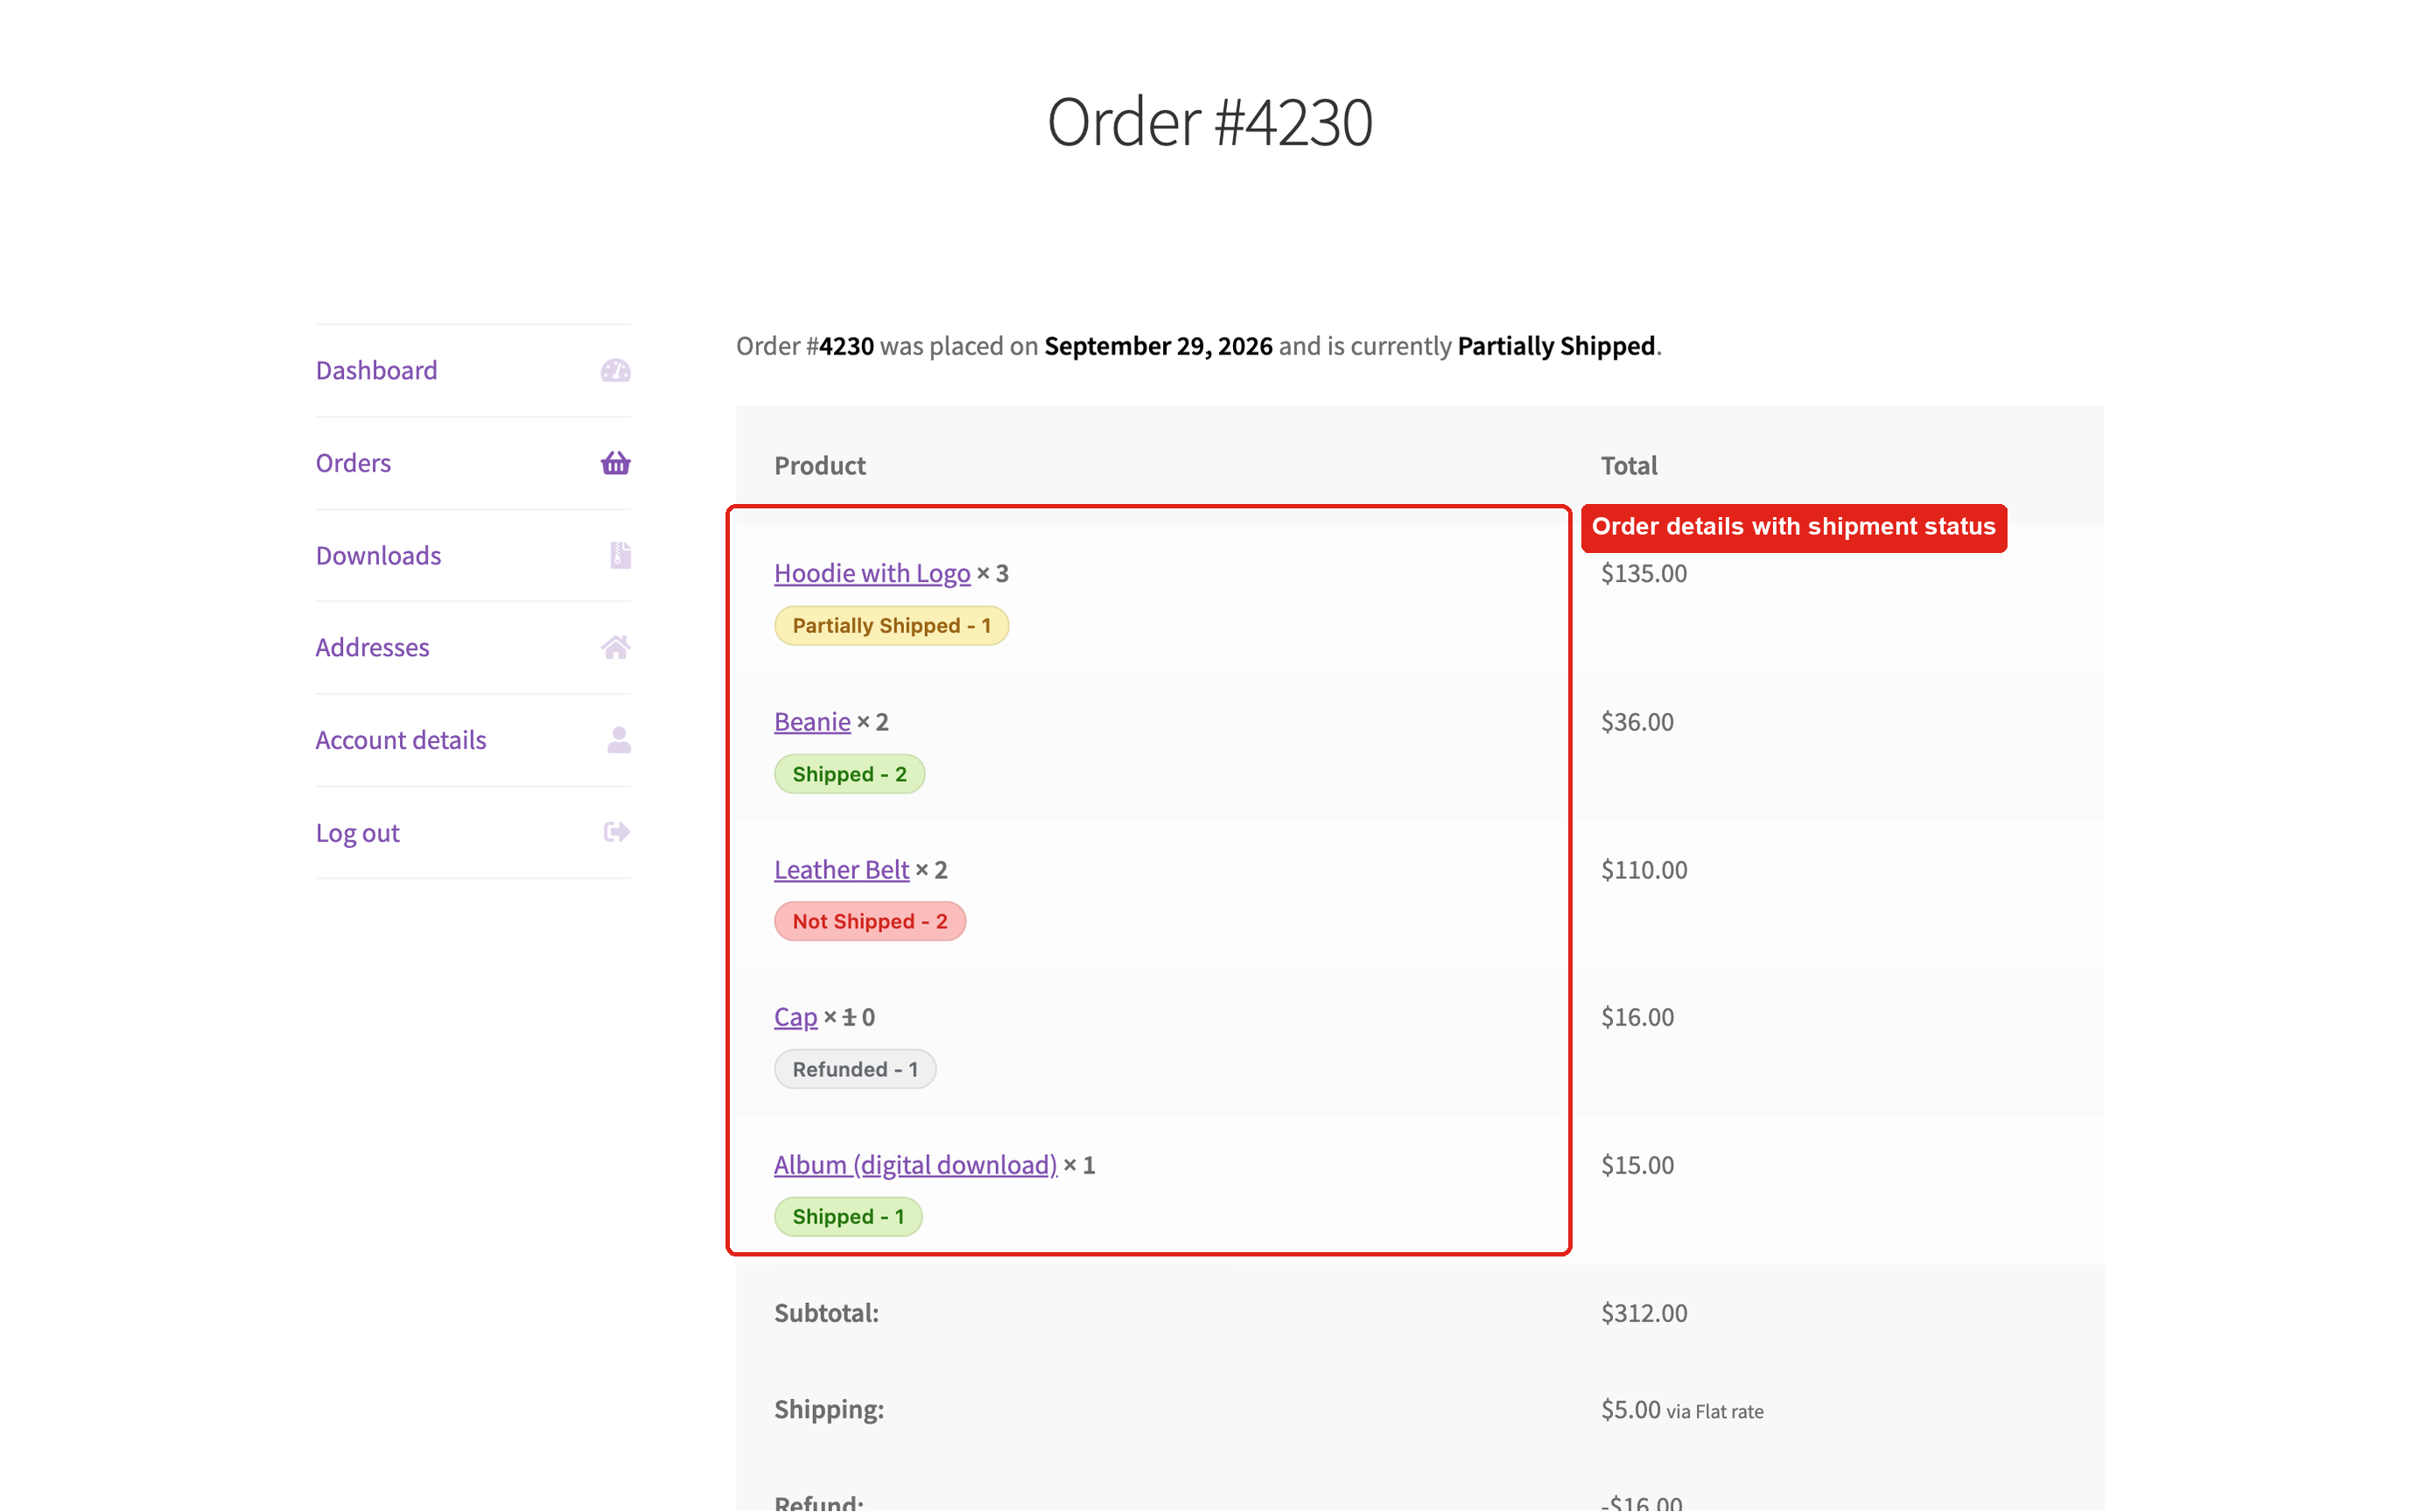Click the Dashboard gauge icon
The width and height of the screenshot is (2418, 1512).
[x=615, y=371]
